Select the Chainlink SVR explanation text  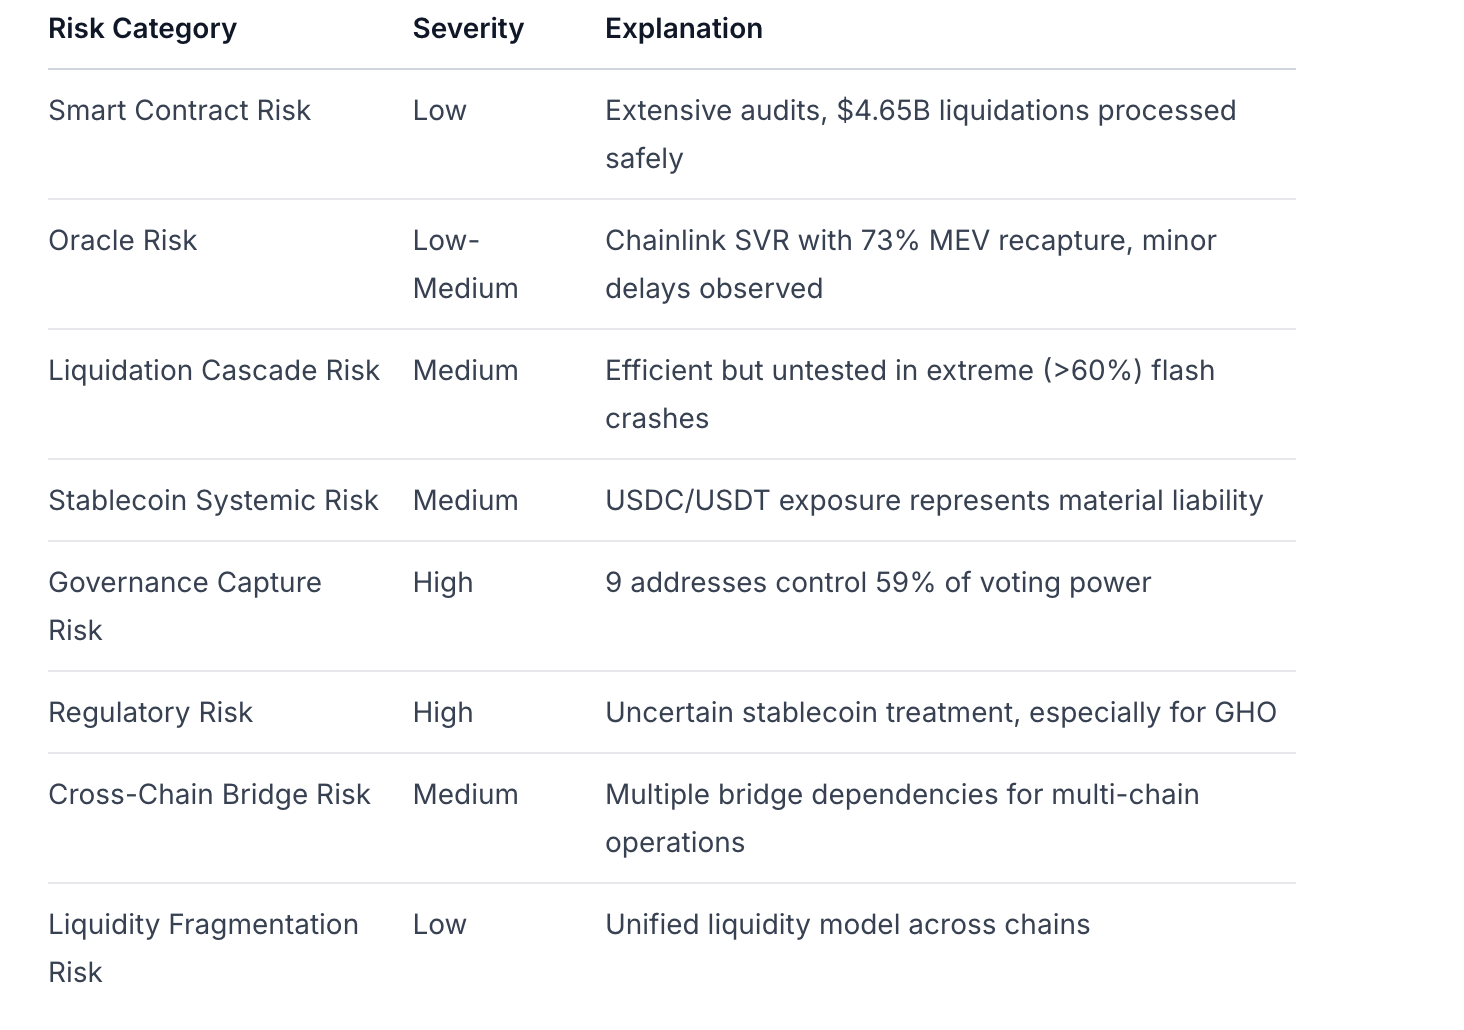click(910, 264)
